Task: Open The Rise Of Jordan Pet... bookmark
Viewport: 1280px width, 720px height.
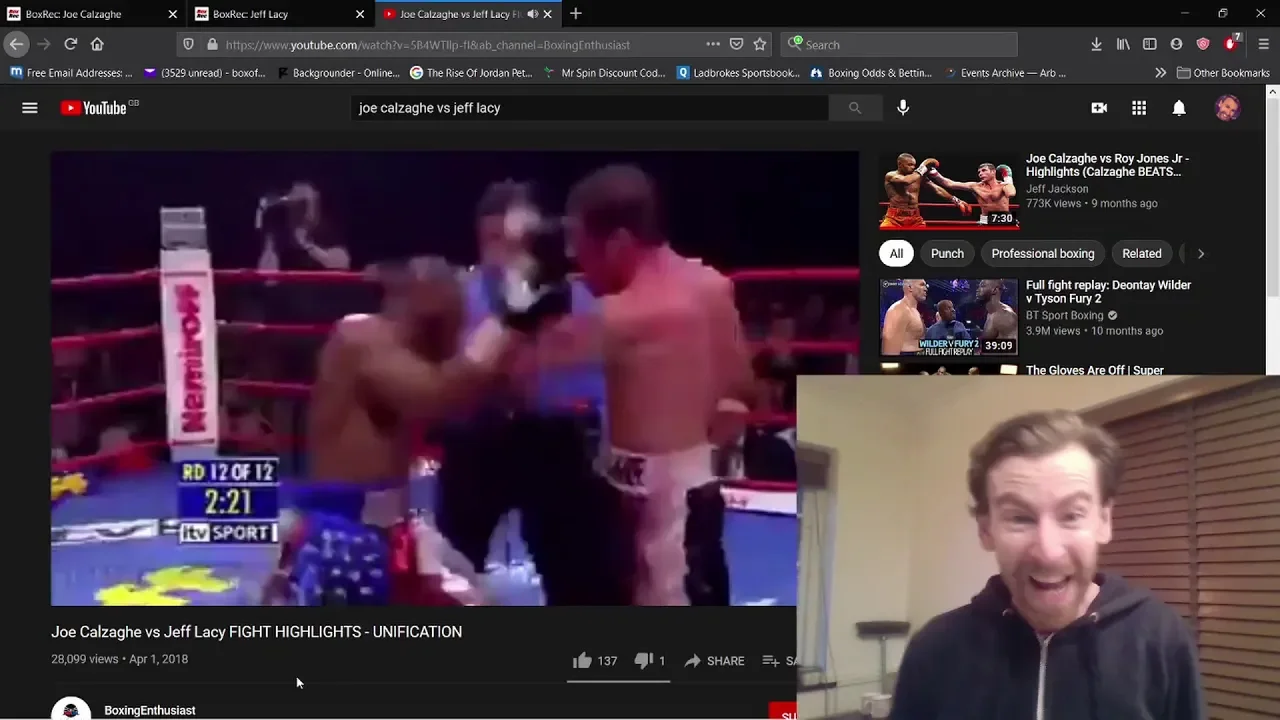Action: click(471, 73)
